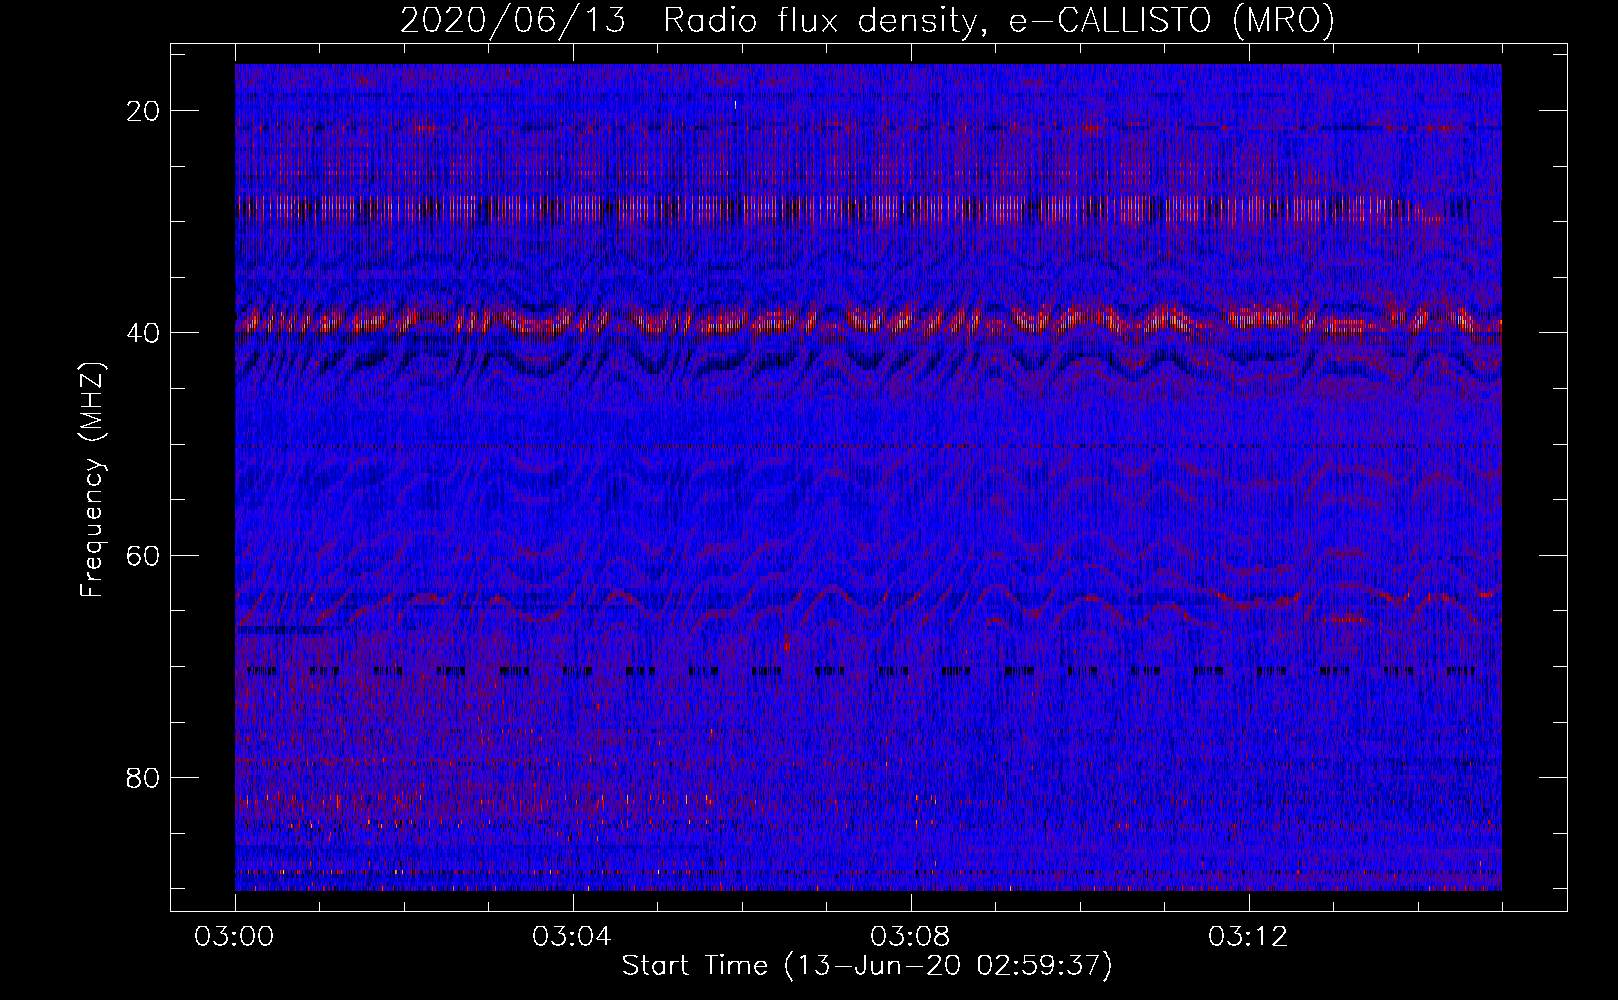Click the '03:00' time tick label
The width and height of the screenshot is (1618, 1000).
point(235,937)
